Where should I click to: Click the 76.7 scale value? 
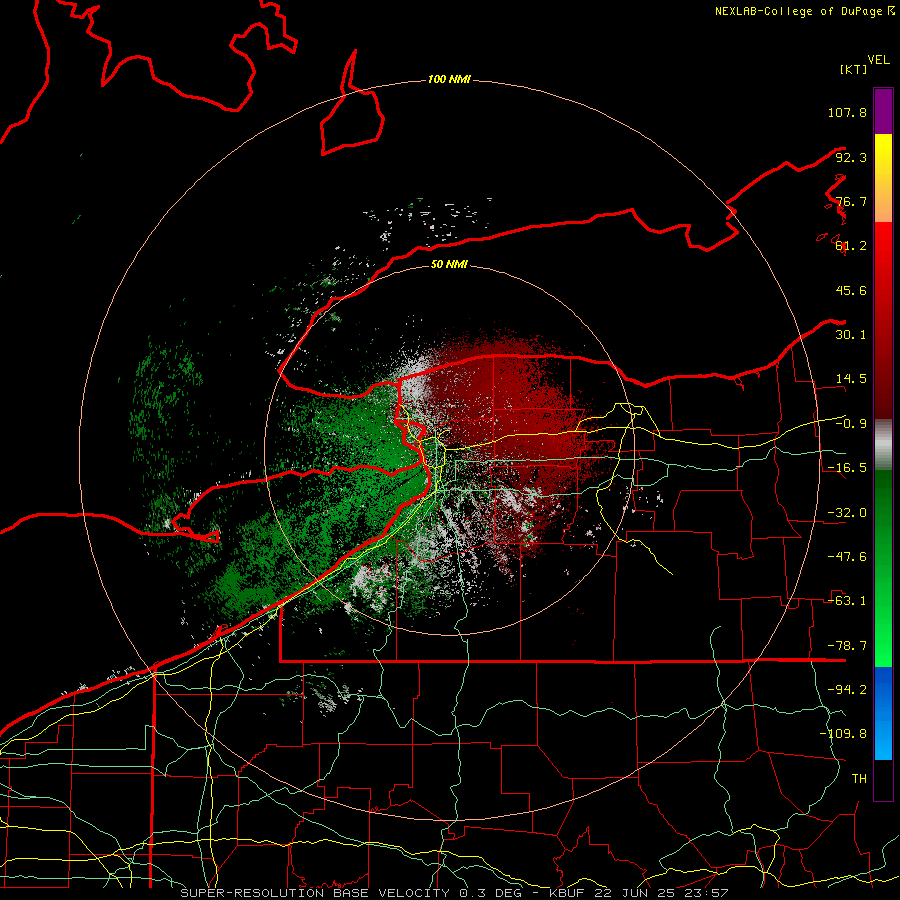(x=851, y=201)
